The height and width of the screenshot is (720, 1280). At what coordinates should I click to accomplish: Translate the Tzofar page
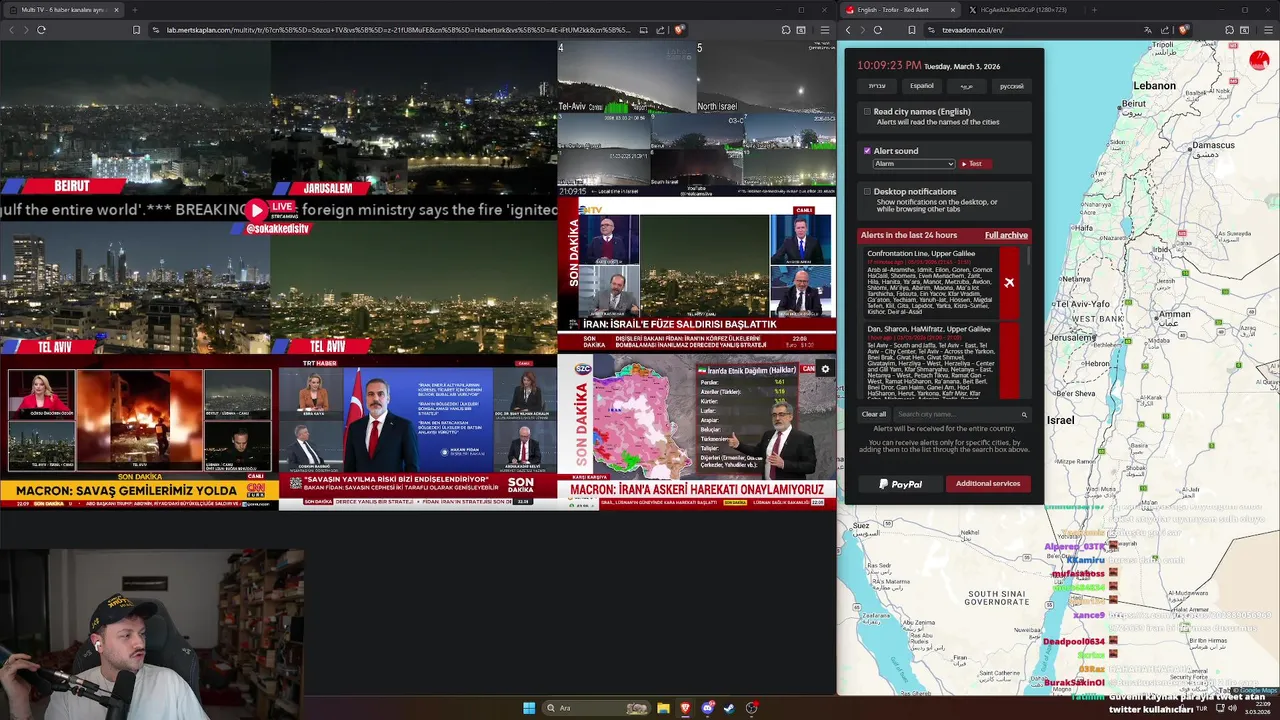[1147, 30]
